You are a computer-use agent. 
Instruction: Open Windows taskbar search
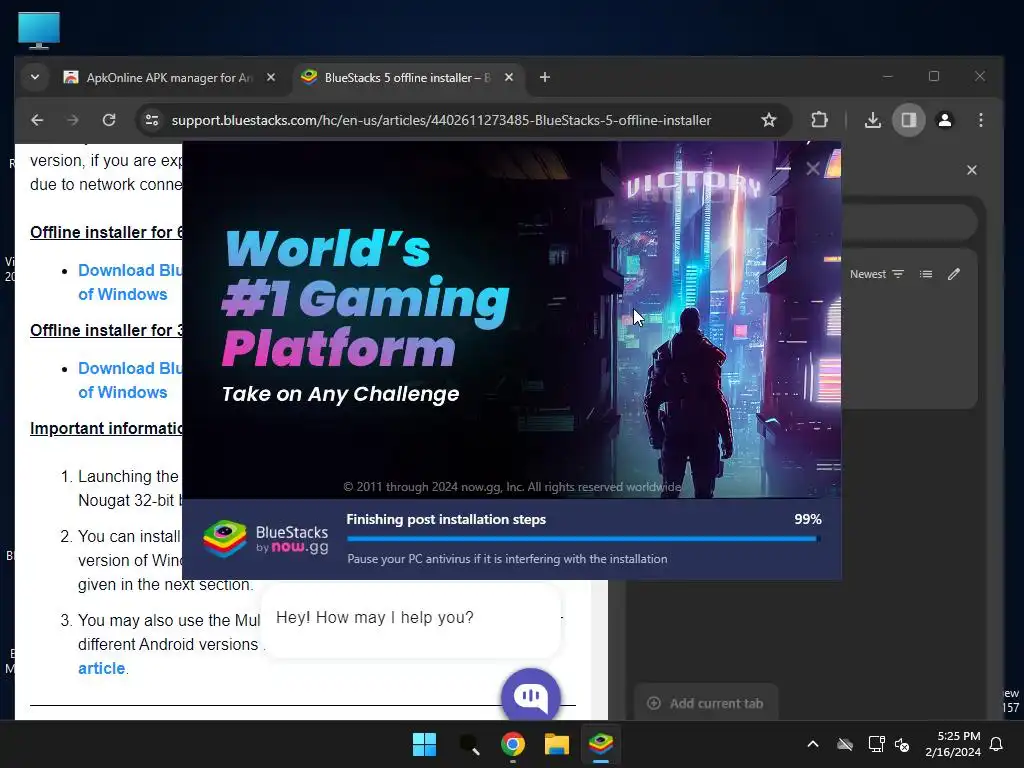point(469,744)
